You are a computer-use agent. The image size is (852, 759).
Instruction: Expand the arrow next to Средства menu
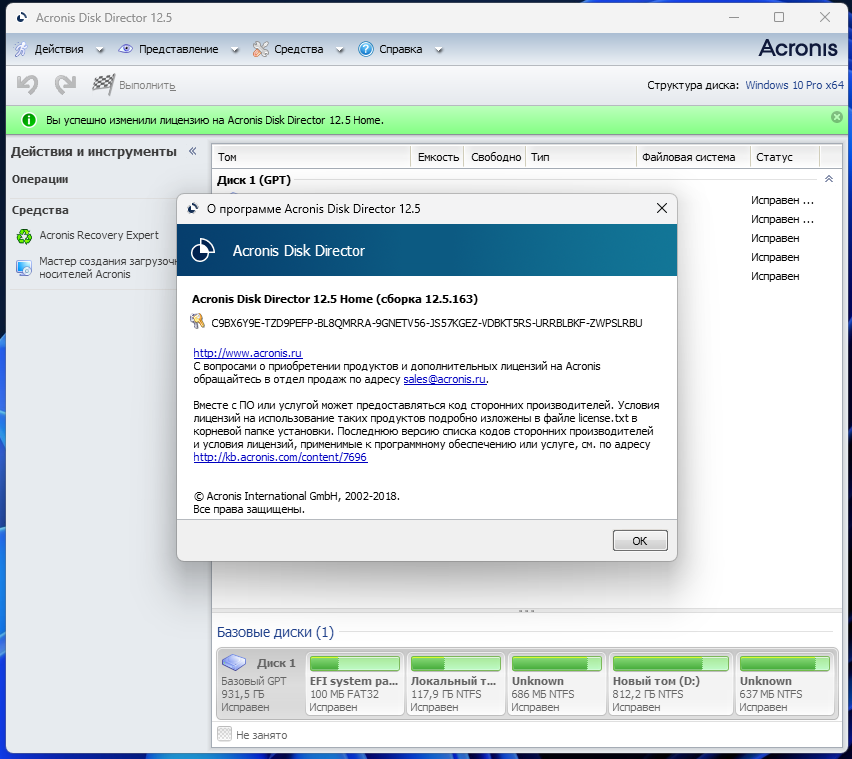point(340,50)
